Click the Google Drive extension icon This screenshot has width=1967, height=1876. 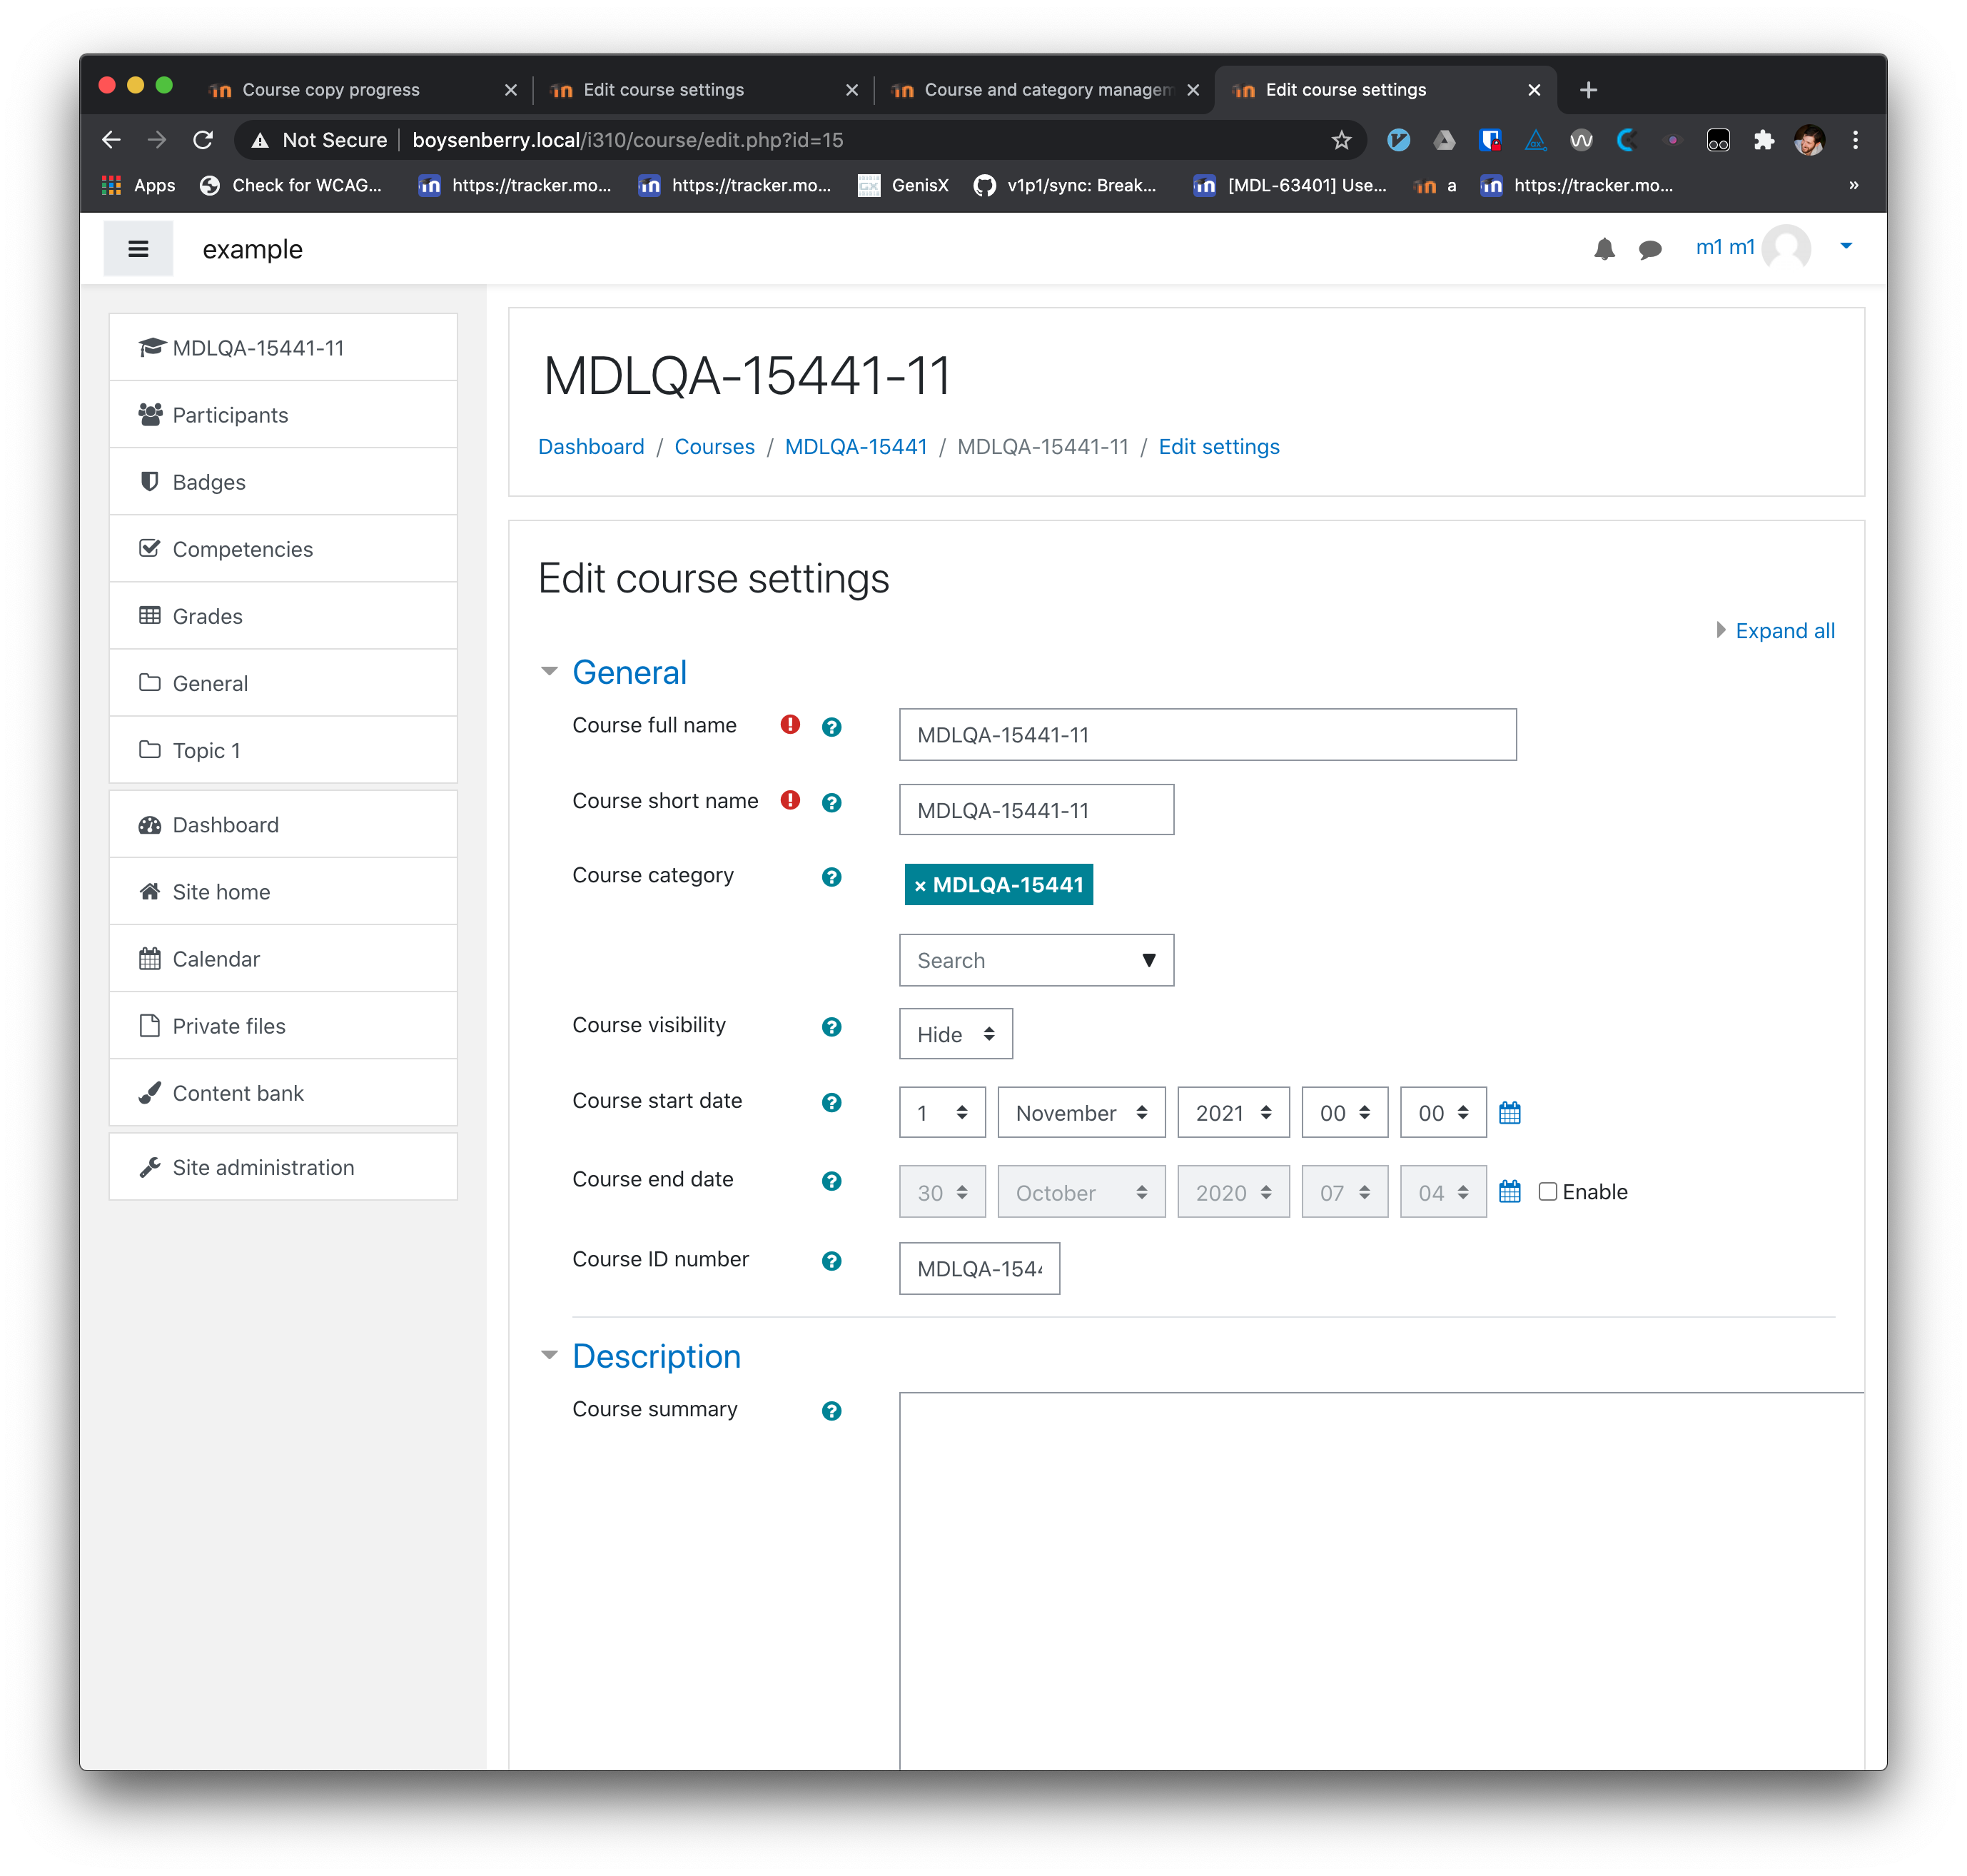click(1444, 140)
